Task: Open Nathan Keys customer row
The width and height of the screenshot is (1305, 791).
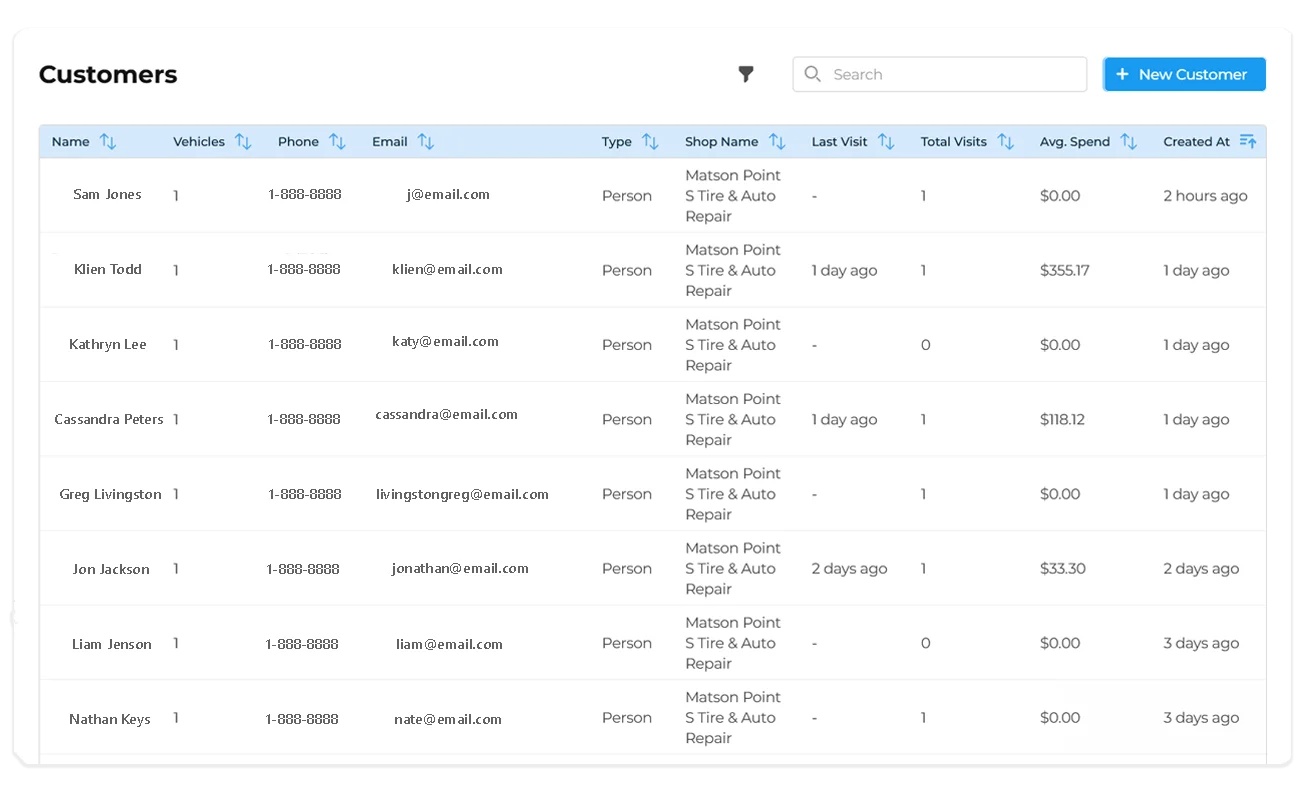Action: point(110,719)
